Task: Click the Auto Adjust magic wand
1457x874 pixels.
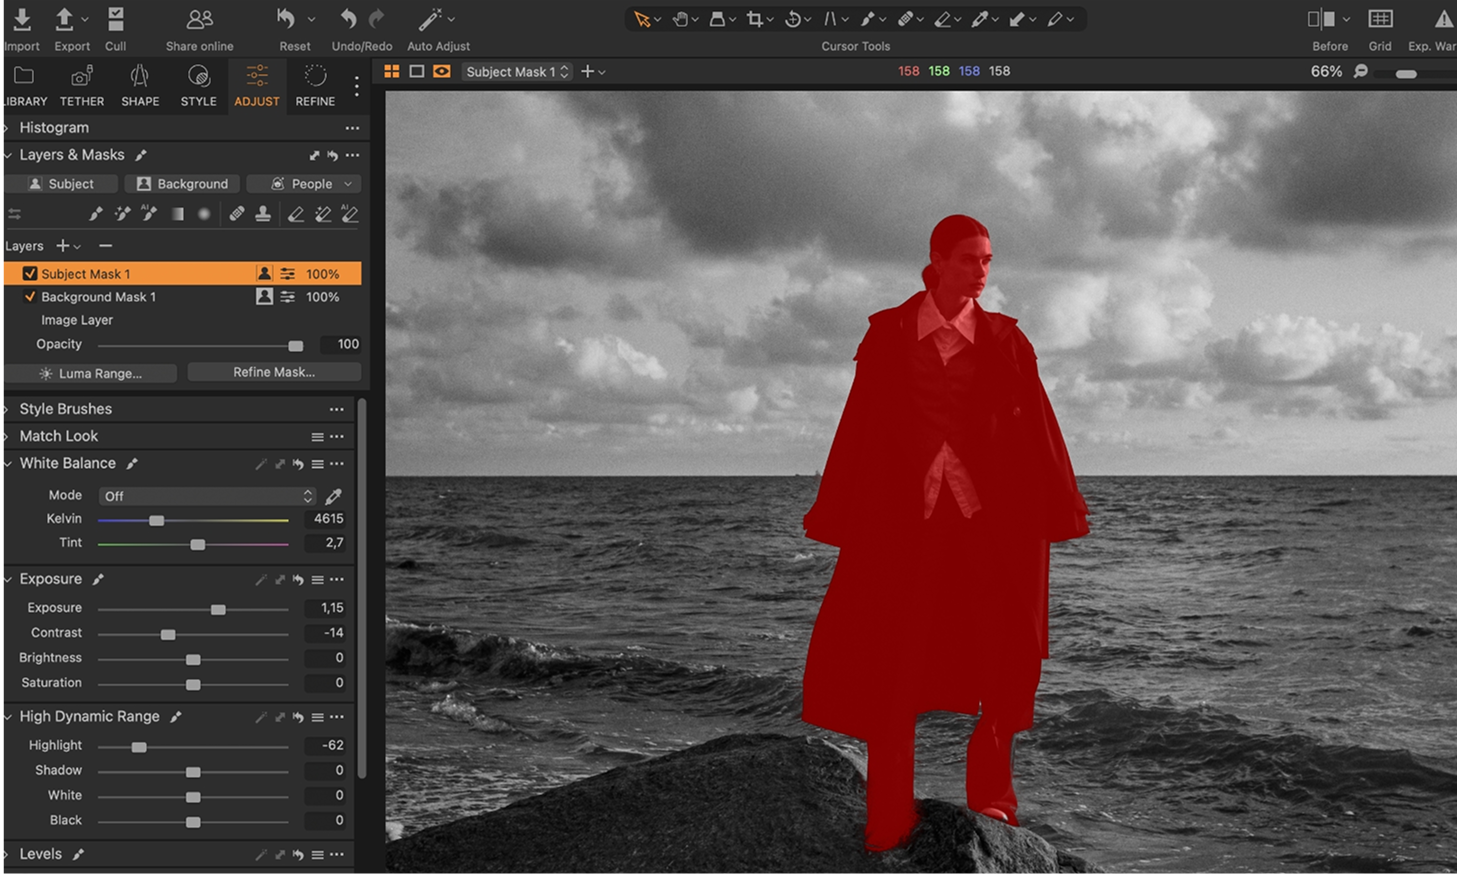Action: click(x=430, y=19)
